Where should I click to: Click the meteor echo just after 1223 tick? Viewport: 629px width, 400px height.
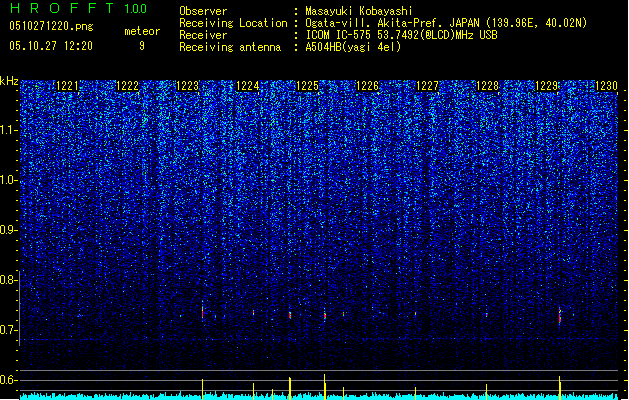click(x=203, y=311)
